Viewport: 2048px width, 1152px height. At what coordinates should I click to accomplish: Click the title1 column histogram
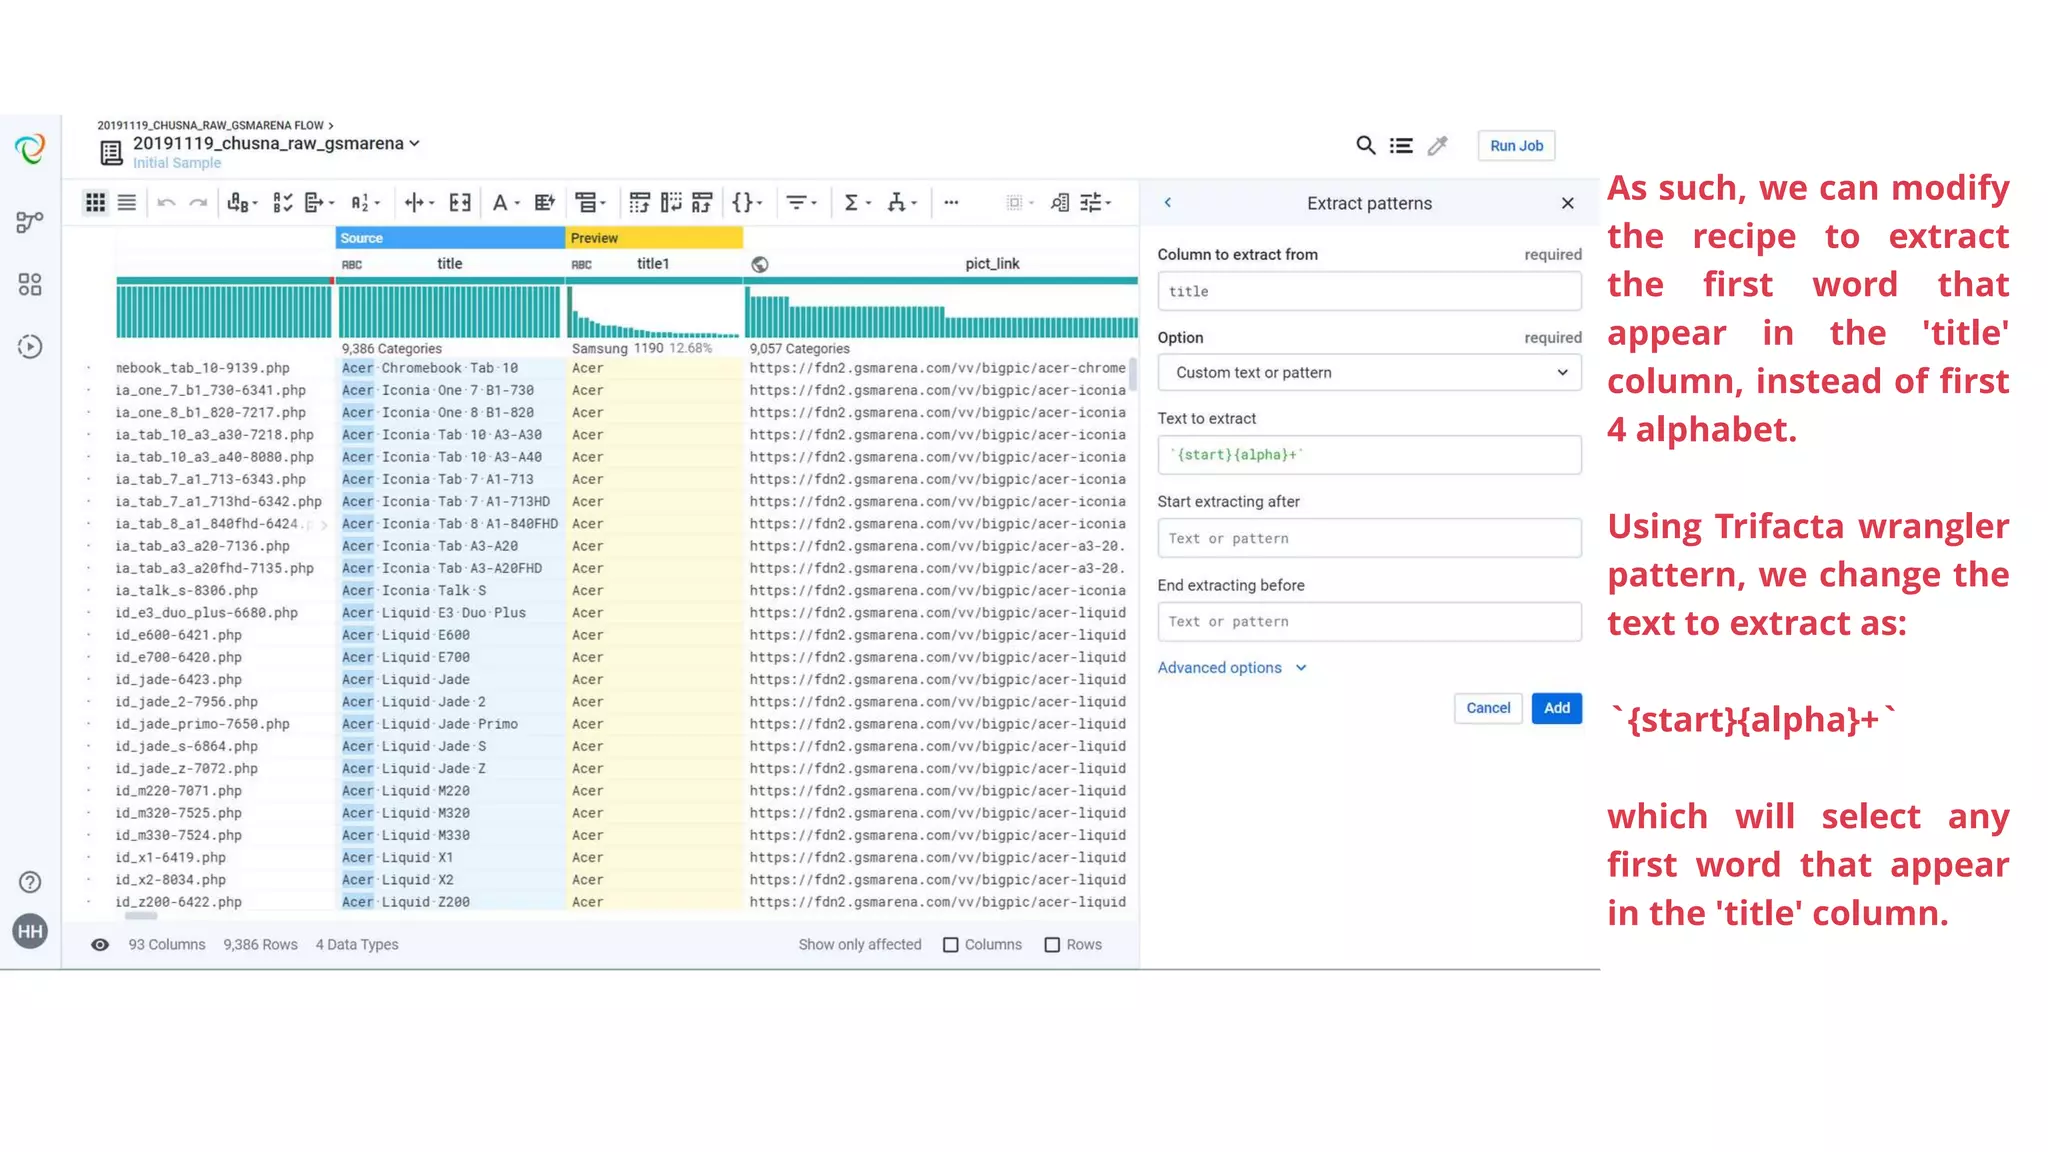point(654,312)
